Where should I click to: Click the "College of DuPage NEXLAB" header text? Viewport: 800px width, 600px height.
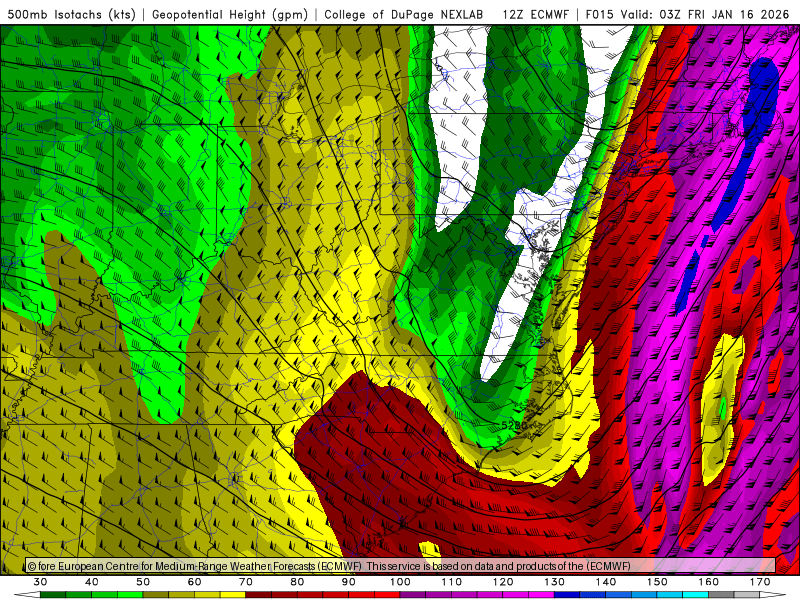point(404,14)
